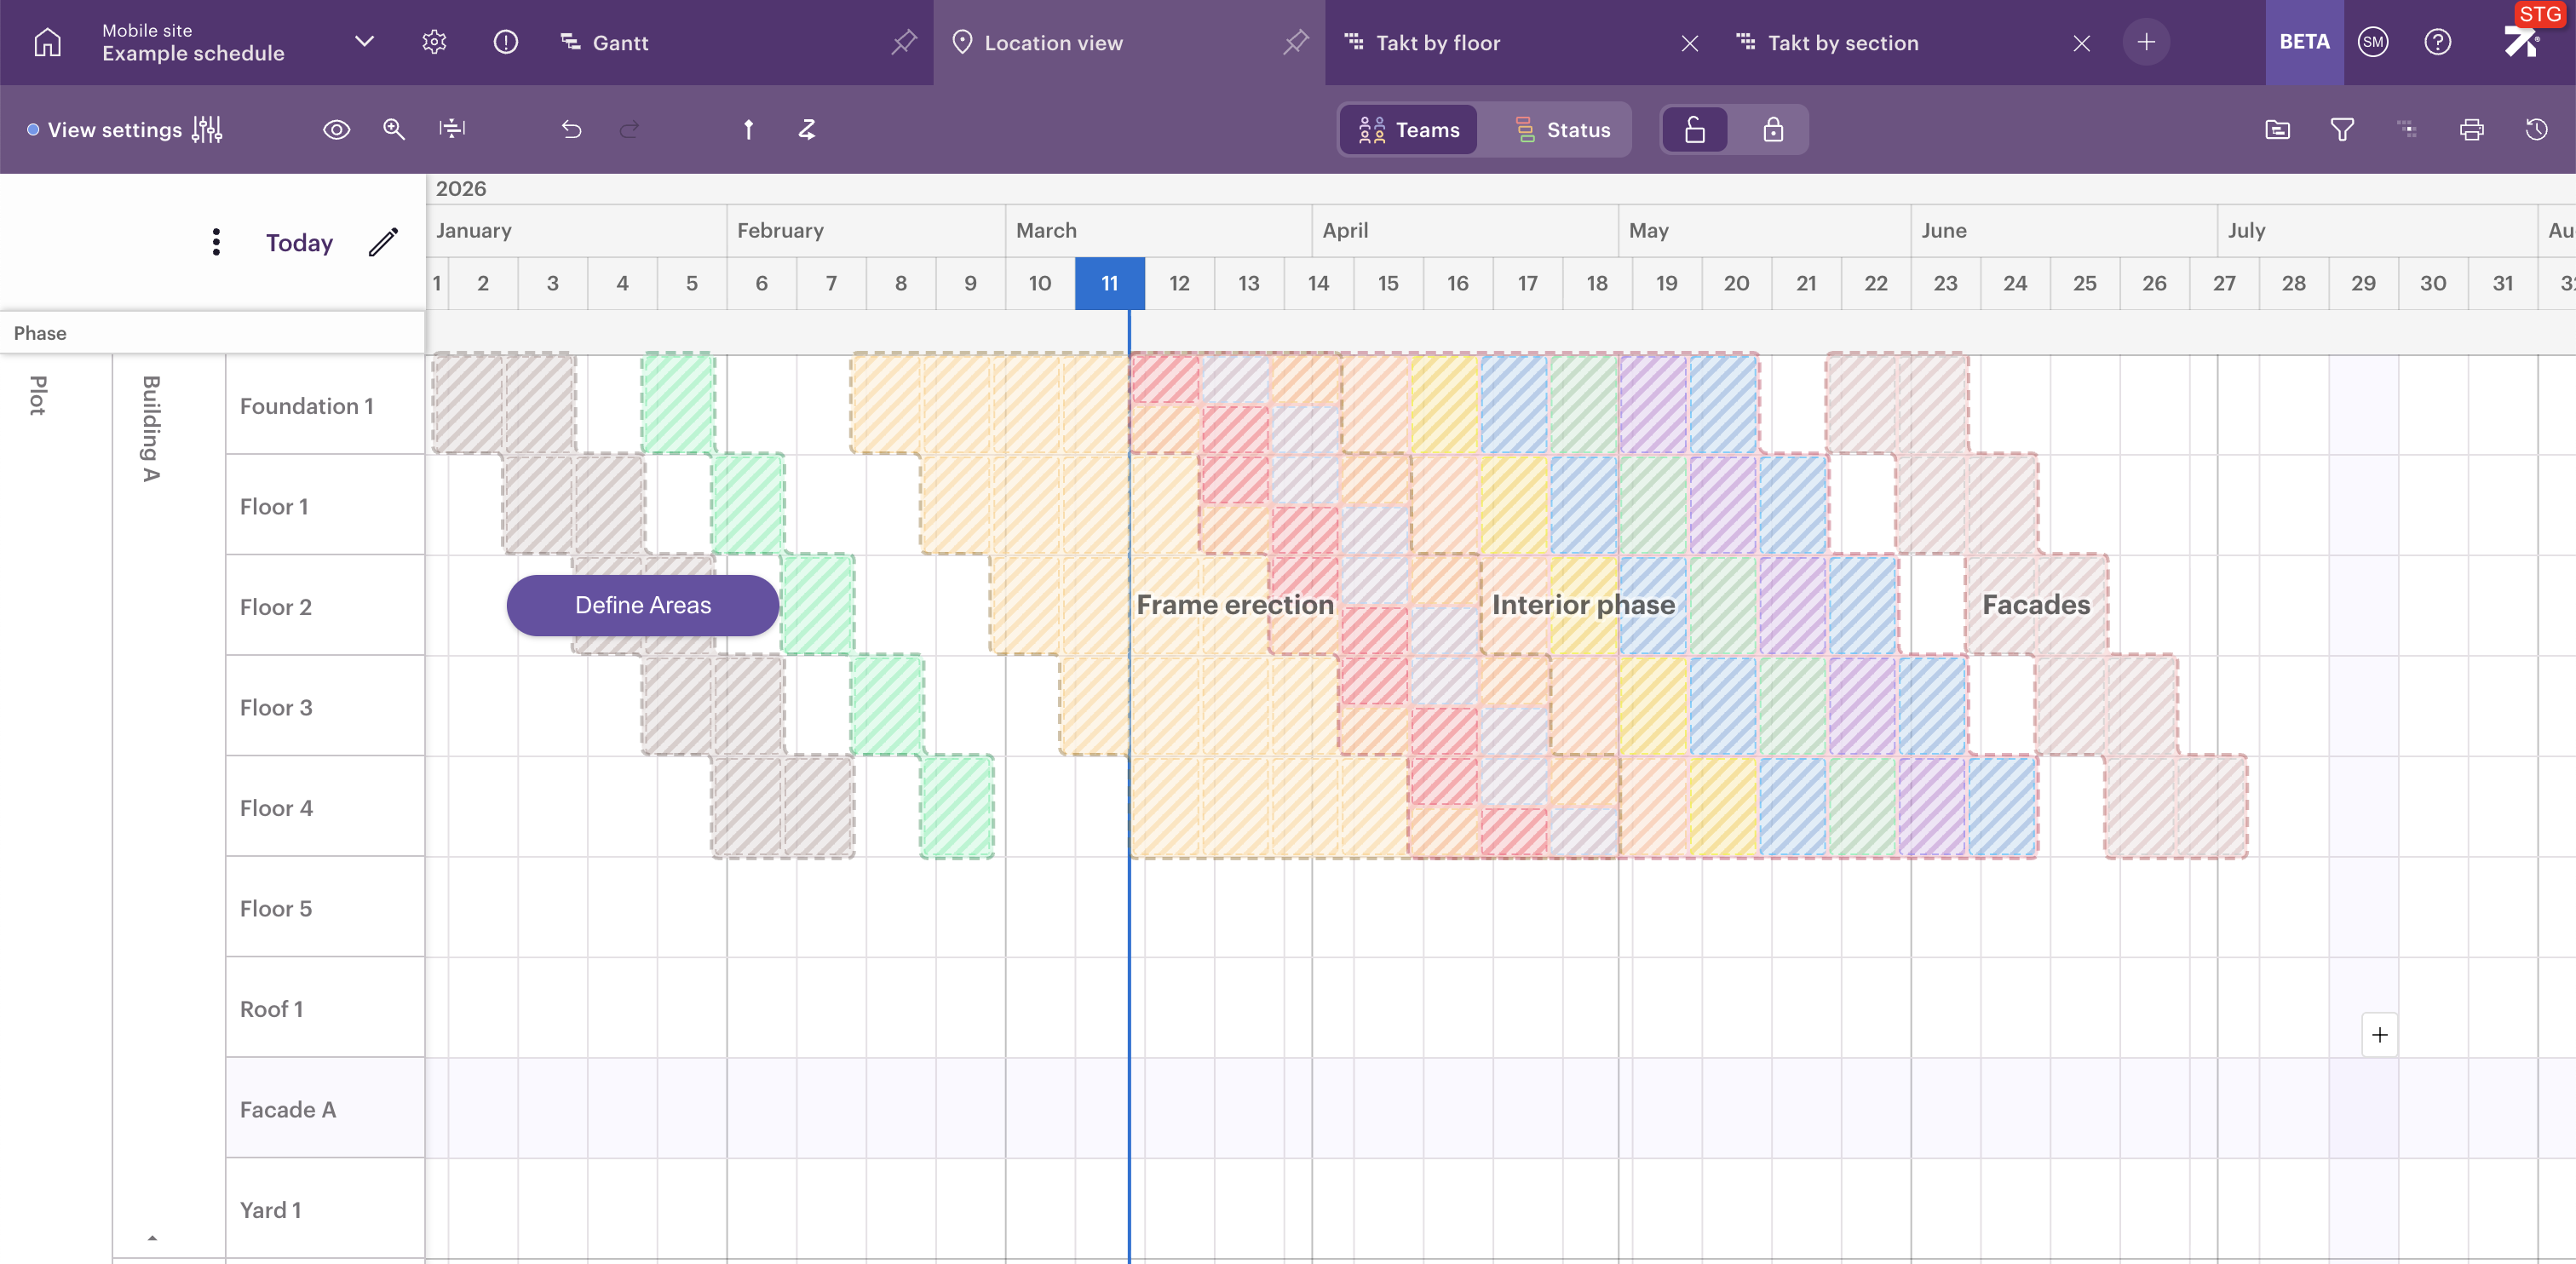
Task: Switch to Status coloring mode
Action: click(x=1562, y=129)
